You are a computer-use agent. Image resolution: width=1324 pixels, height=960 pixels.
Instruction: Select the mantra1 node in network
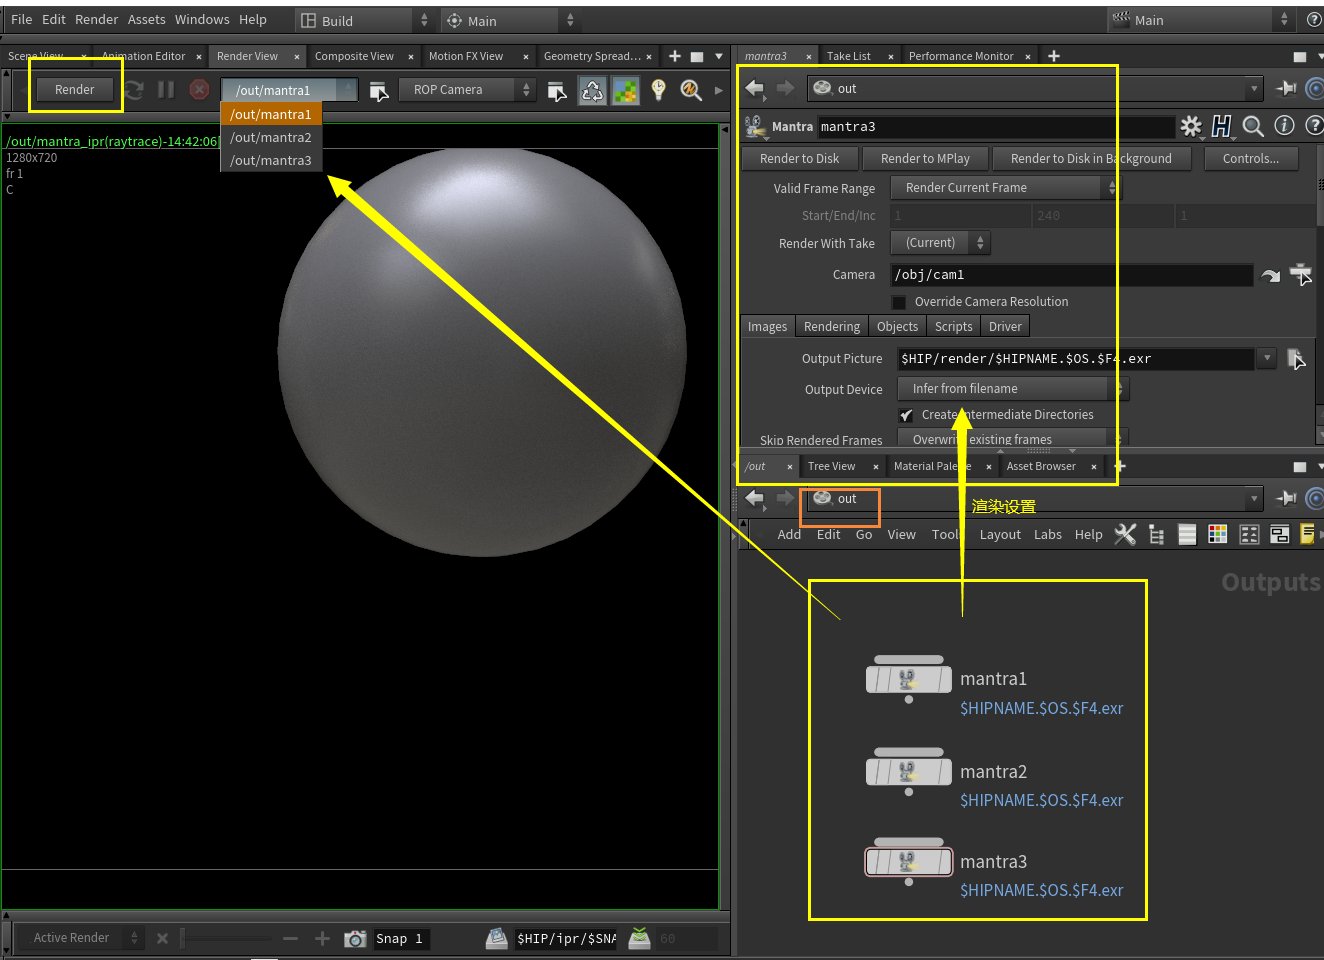coord(908,679)
